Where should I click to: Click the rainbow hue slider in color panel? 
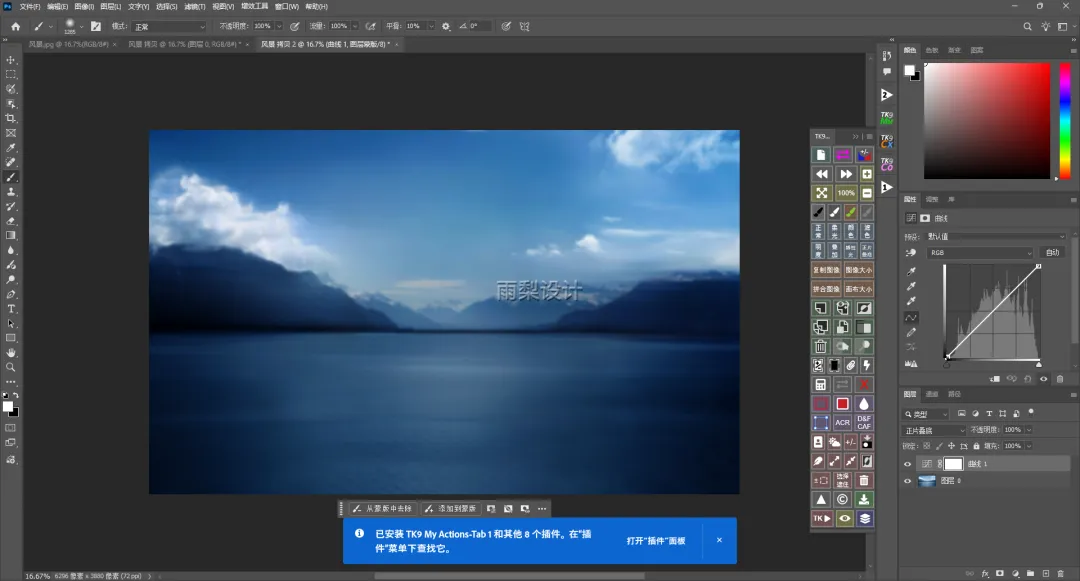[x=1064, y=120]
